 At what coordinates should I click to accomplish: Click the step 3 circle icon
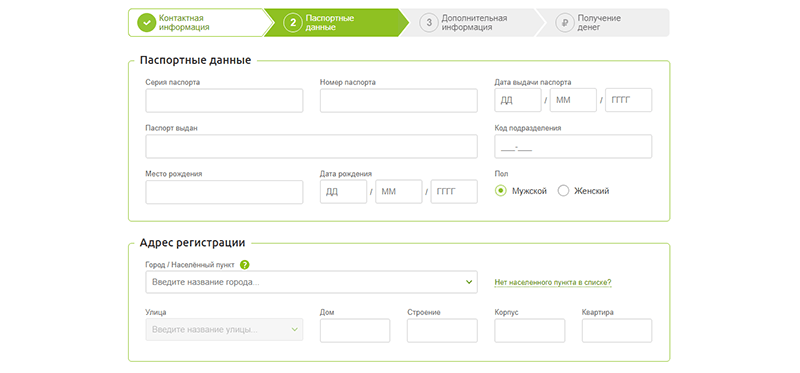pyautogui.click(x=429, y=22)
